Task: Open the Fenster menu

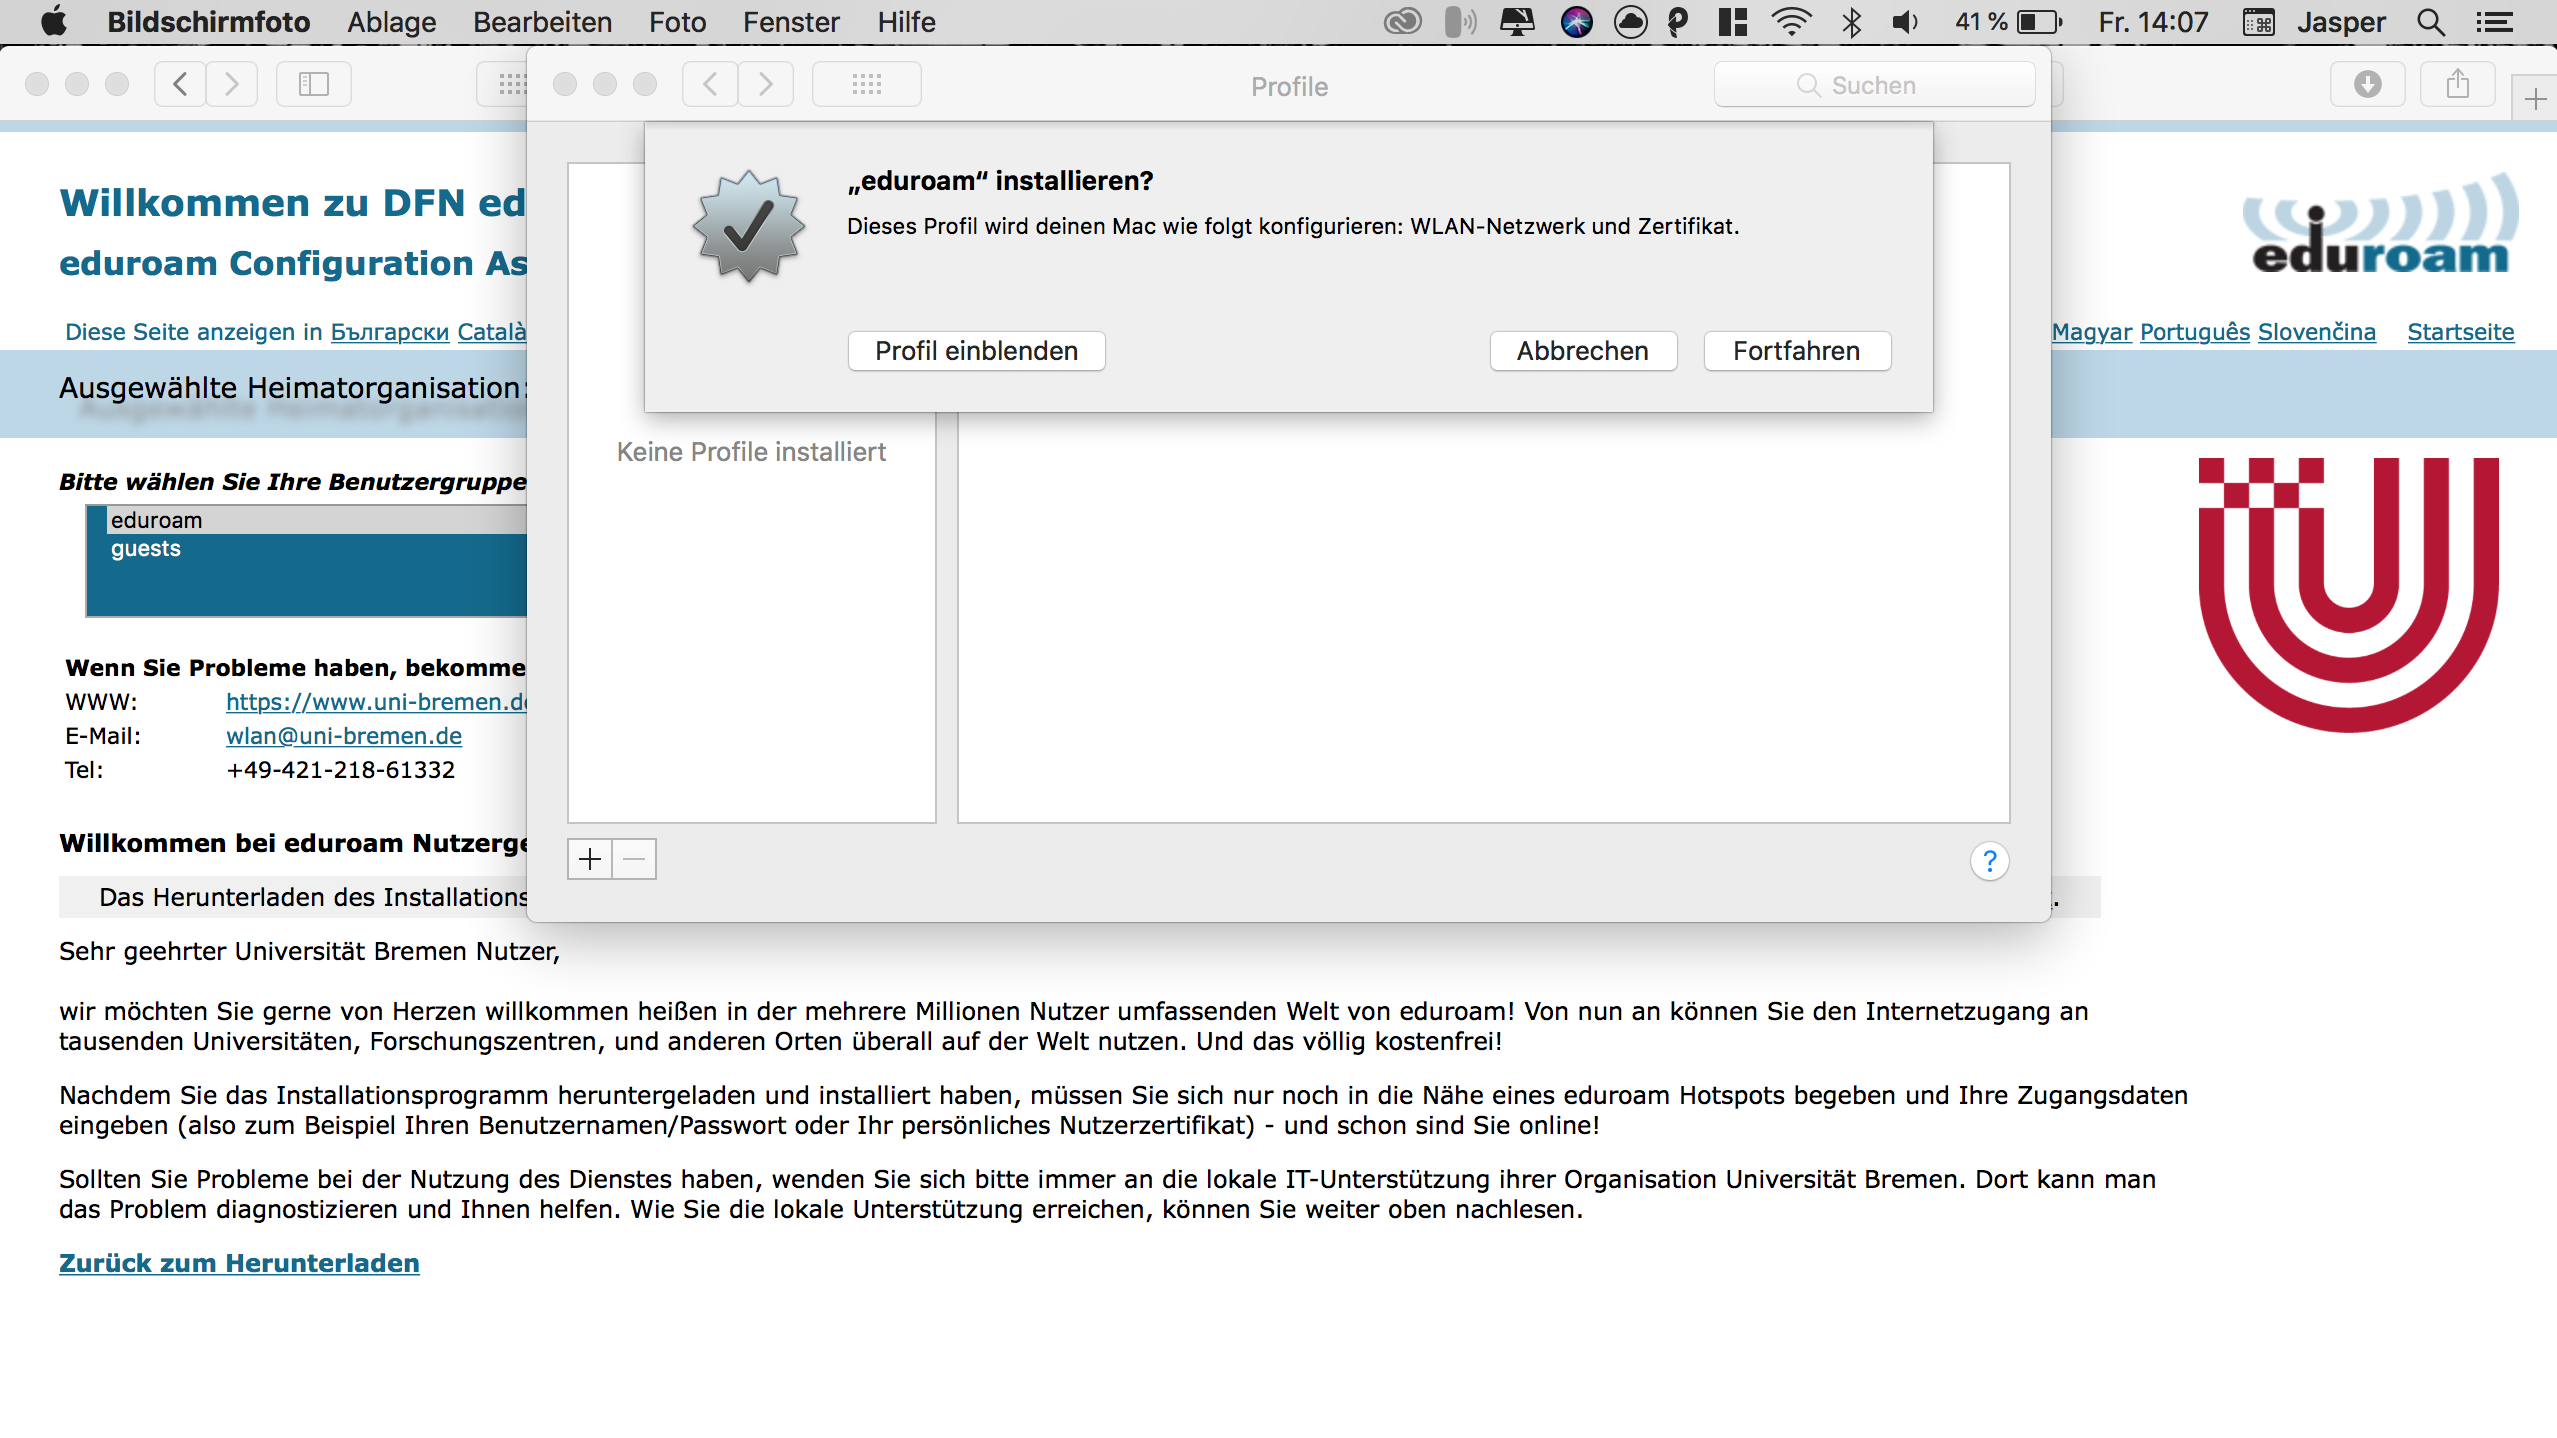Action: pos(790,22)
